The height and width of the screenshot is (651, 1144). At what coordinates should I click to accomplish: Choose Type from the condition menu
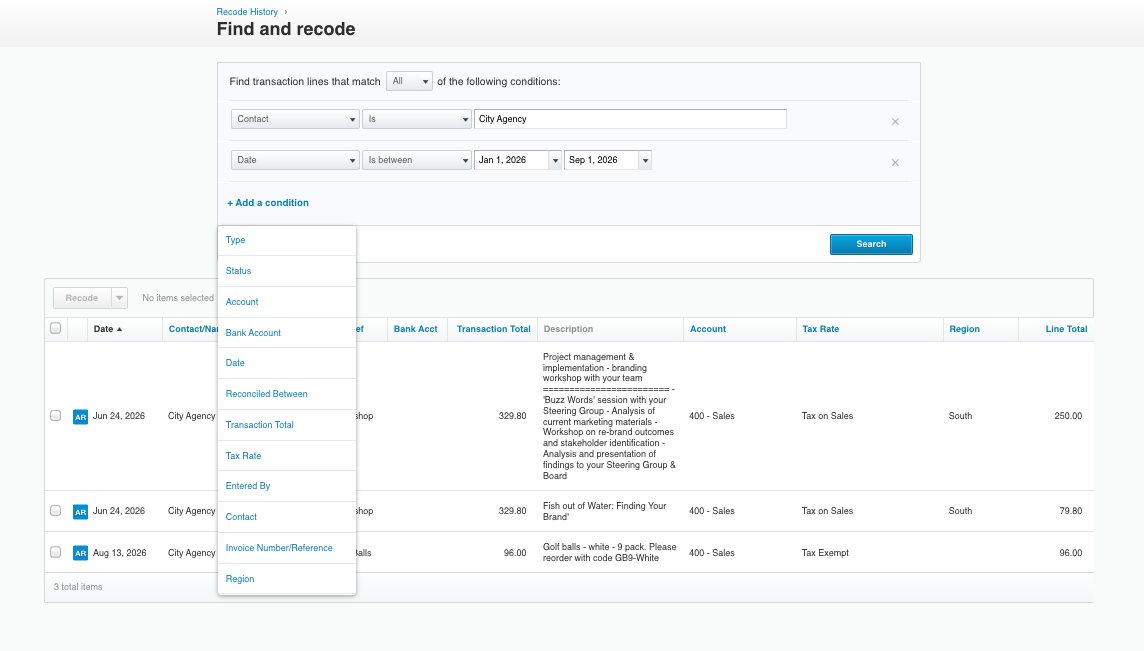click(287, 240)
